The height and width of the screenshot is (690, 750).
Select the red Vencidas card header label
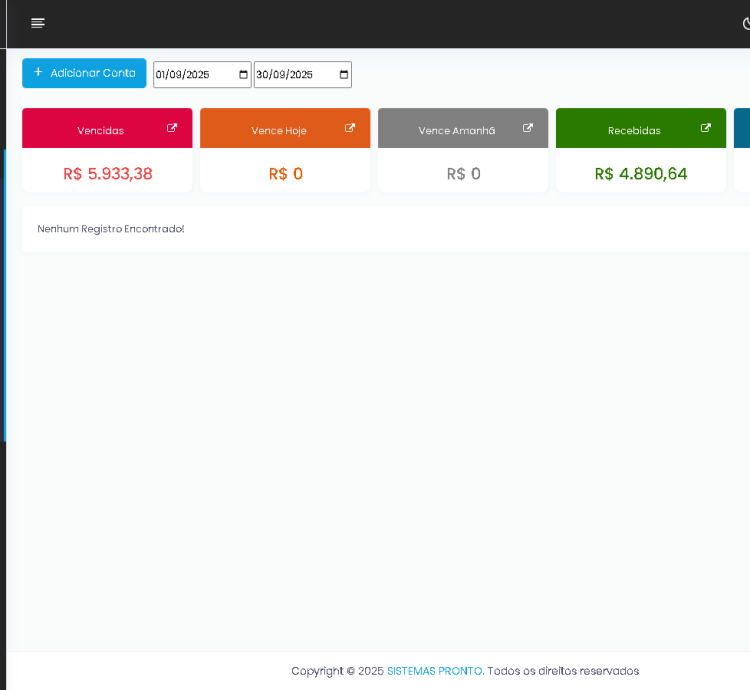[100, 131]
